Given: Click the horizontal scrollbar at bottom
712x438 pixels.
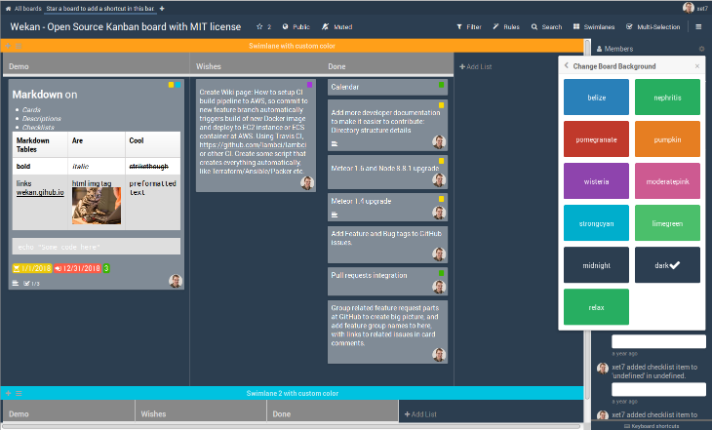Looking at the screenshot, I should pyautogui.click(x=292, y=426).
